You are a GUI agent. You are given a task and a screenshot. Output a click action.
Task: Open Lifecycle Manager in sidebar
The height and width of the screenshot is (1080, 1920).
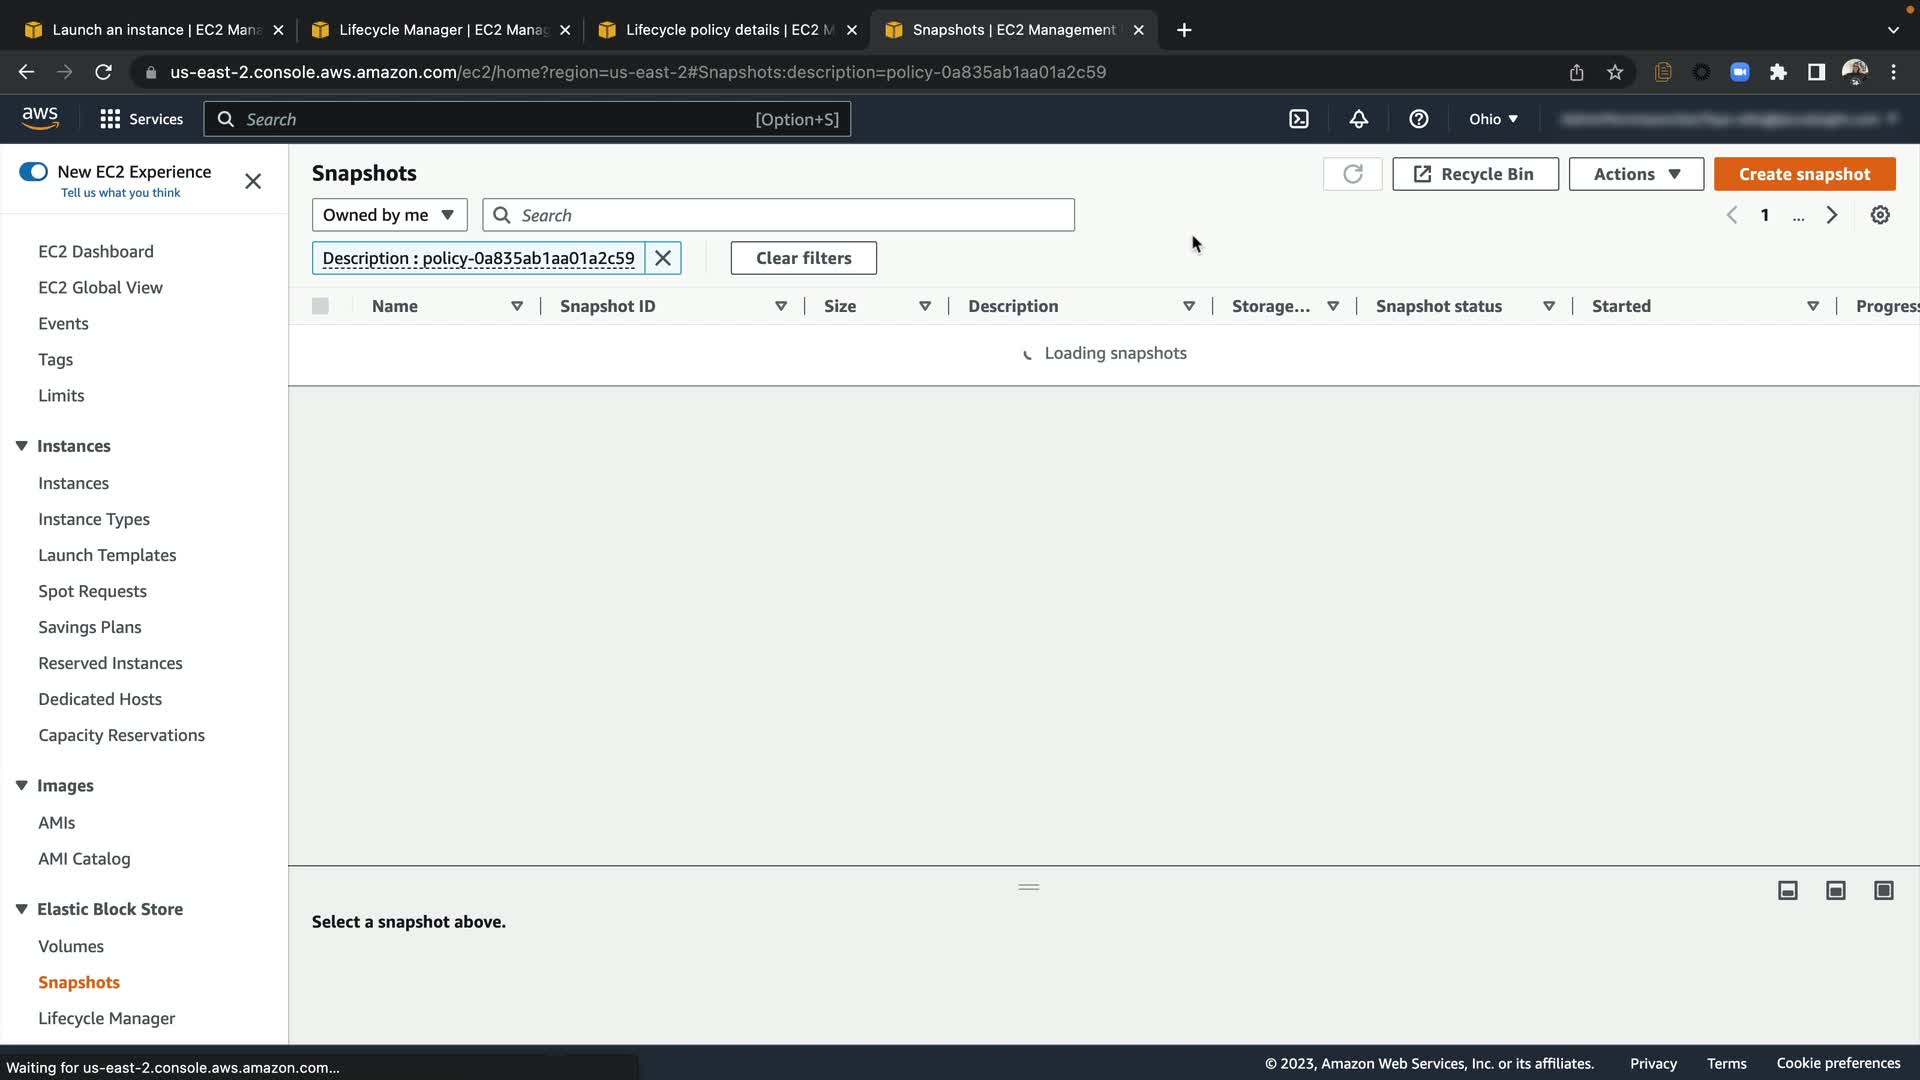[x=106, y=1018]
